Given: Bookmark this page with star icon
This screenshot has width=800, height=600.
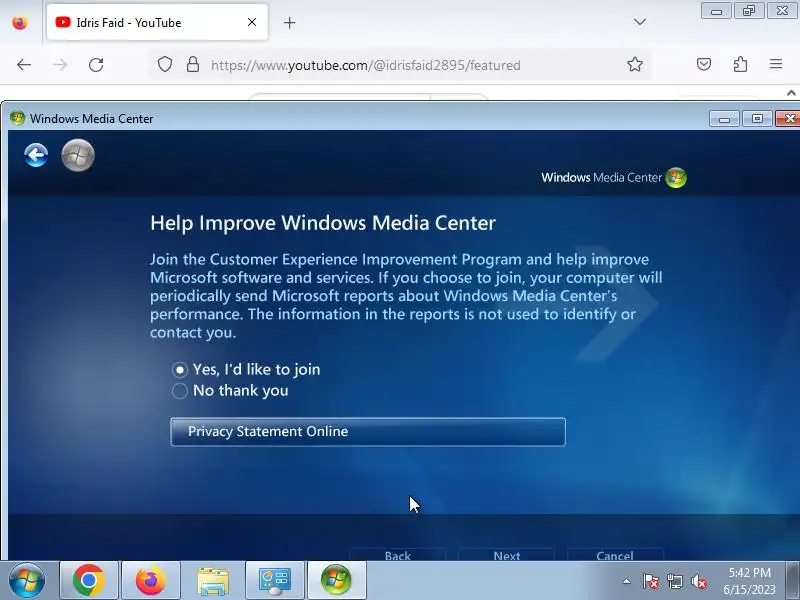Looking at the screenshot, I should pyautogui.click(x=635, y=64).
